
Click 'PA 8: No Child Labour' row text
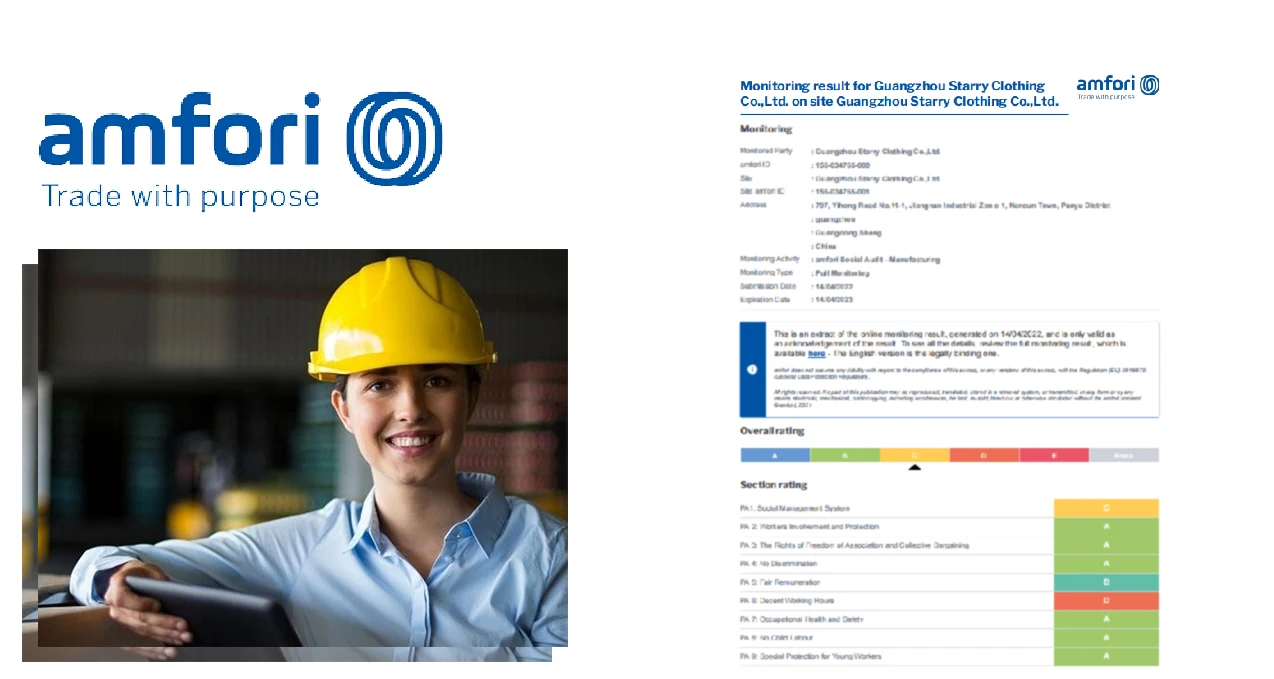coord(776,638)
